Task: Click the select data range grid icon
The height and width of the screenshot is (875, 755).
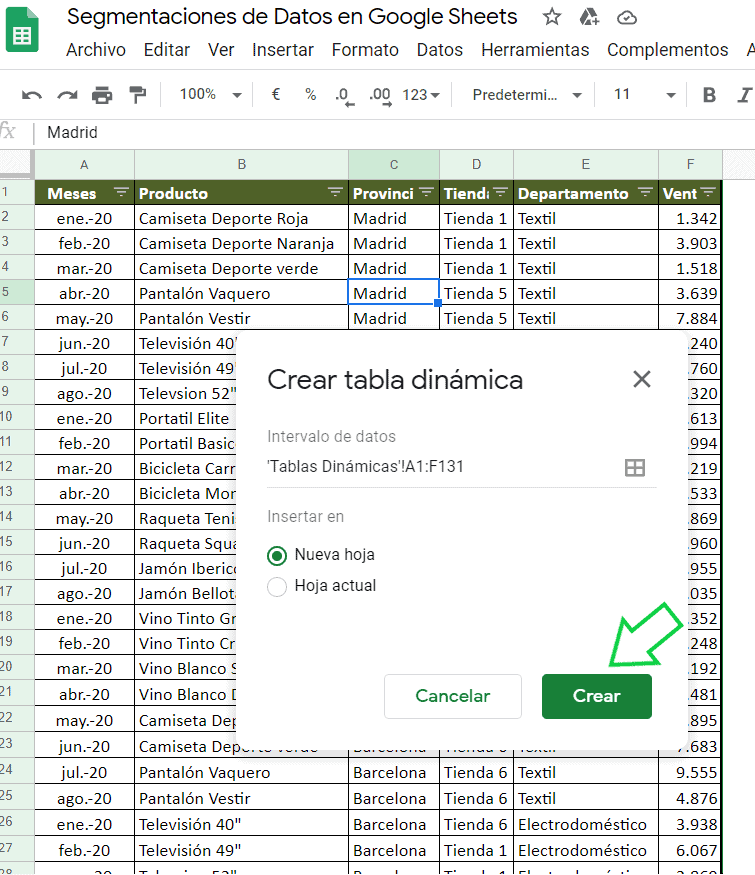Action: pyautogui.click(x=634, y=467)
